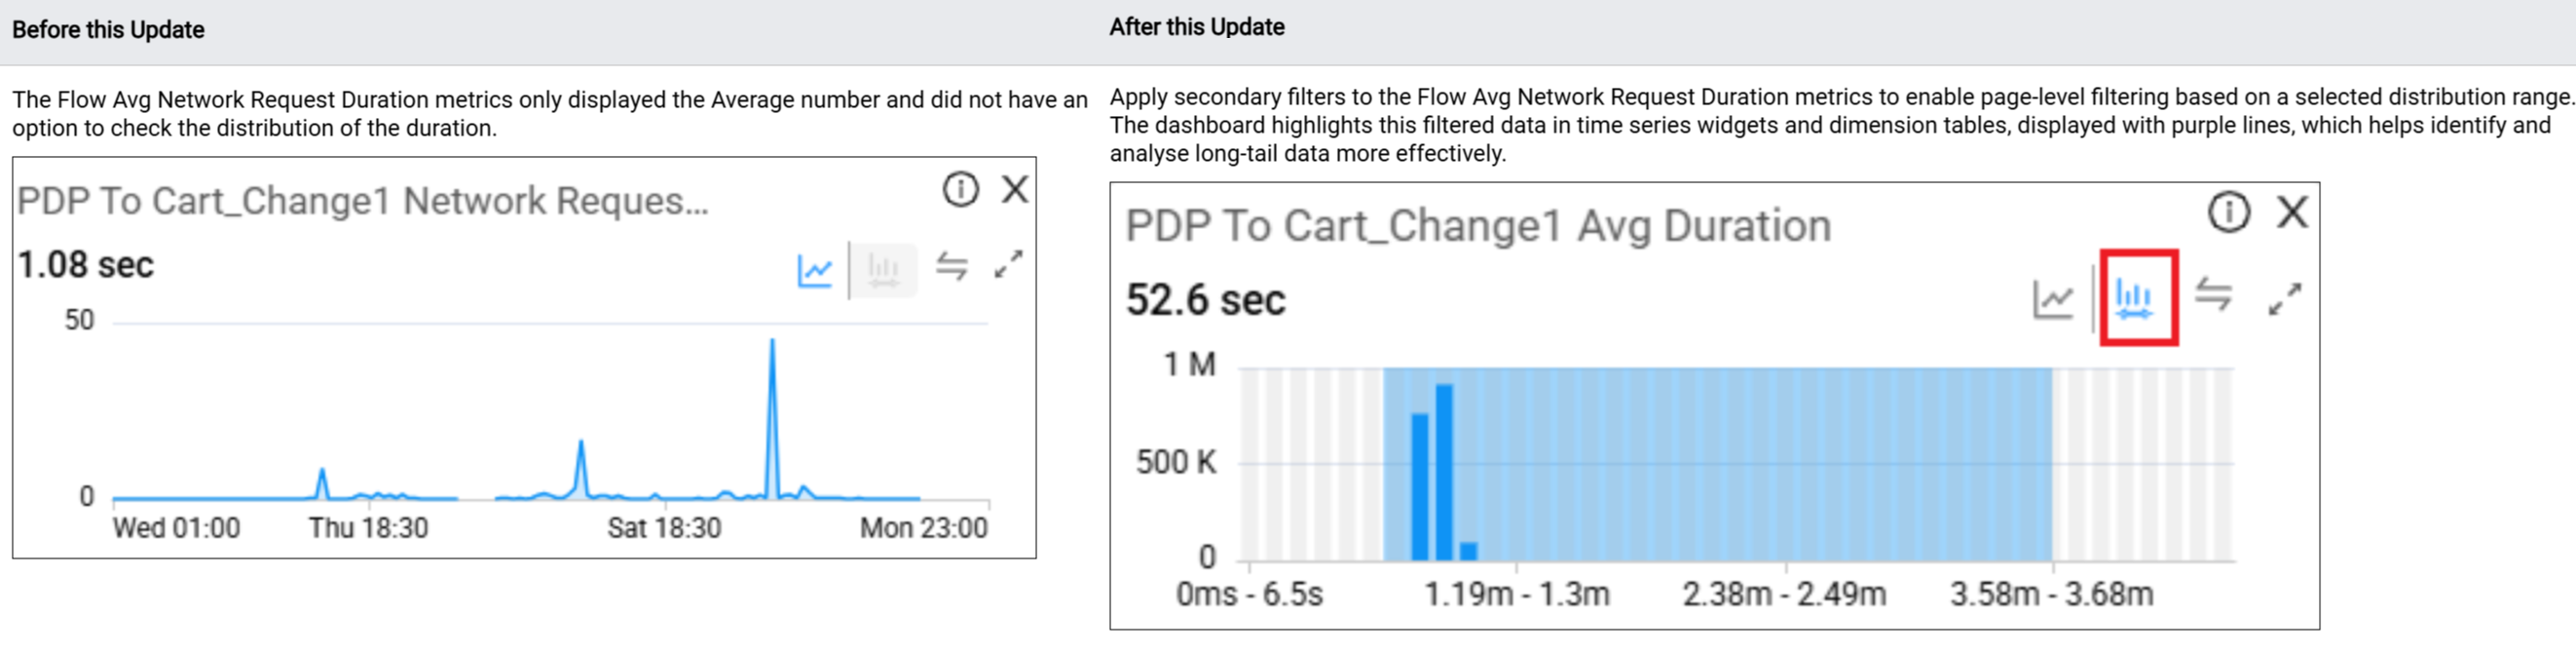Screen dimensions: 2576x653
Task: Click info icon on Network Request widget
Action: click(960, 188)
